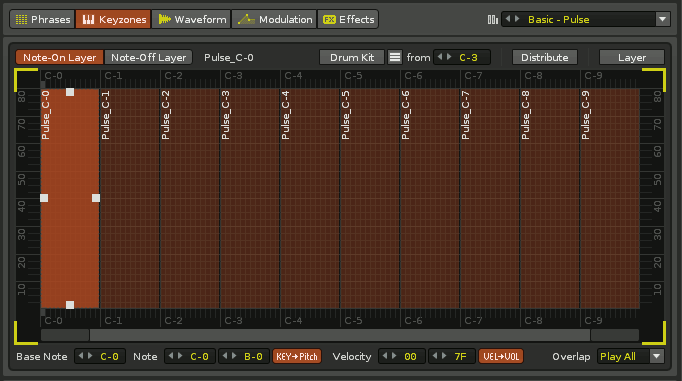Screen dimensions: 682x381
Task: Select the Pulse_C-6 keyzone
Action: 430,198
